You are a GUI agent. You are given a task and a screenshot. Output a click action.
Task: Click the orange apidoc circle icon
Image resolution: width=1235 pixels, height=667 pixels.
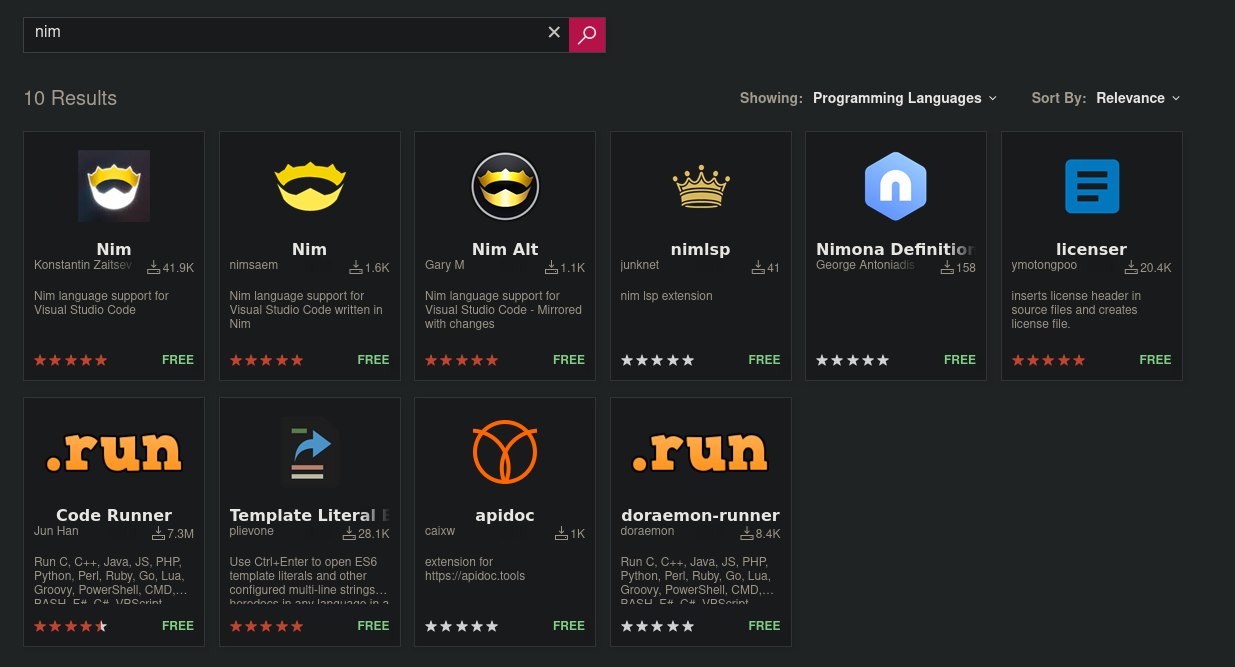click(x=505, y=452)
